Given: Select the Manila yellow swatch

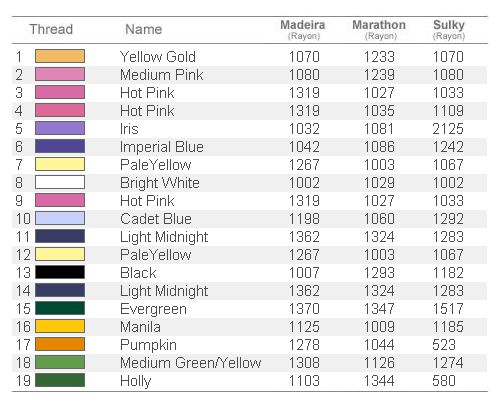Looking at the screenshot, I should [60, 326].
